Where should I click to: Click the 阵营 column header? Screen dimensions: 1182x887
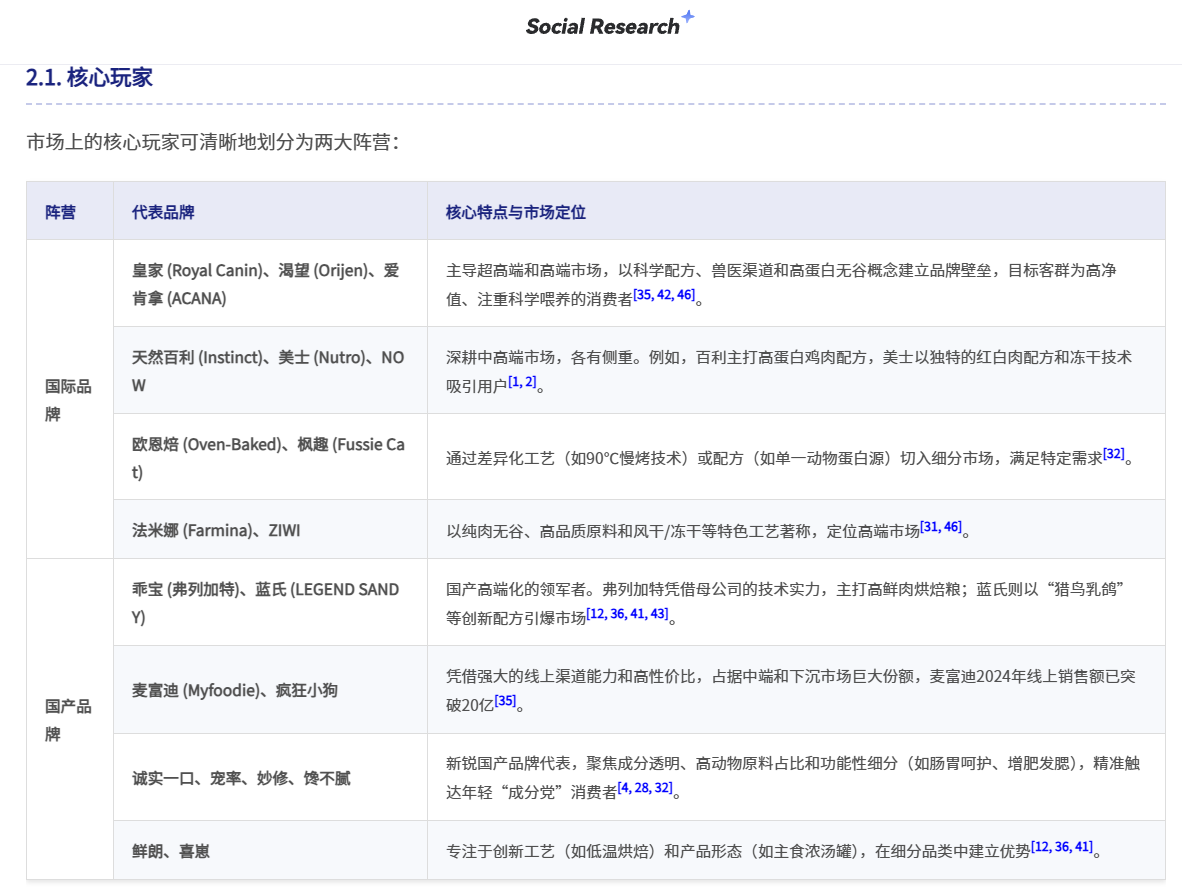(x=70, y=212)
